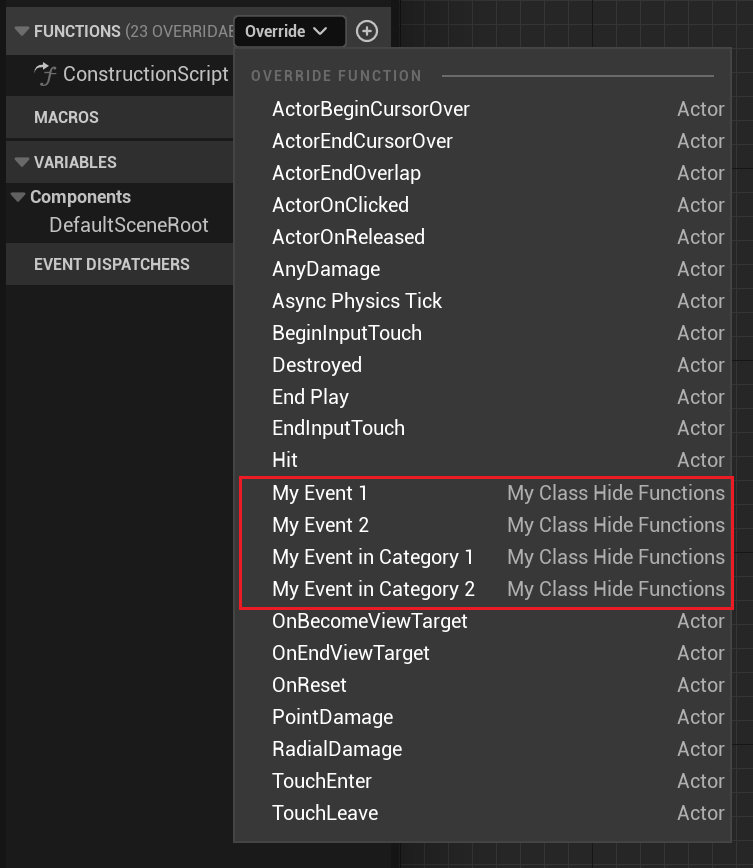This screenshot has width=753, height=868.
Task: Select RadialDamage override function
Action: click(x=336, y=749)
